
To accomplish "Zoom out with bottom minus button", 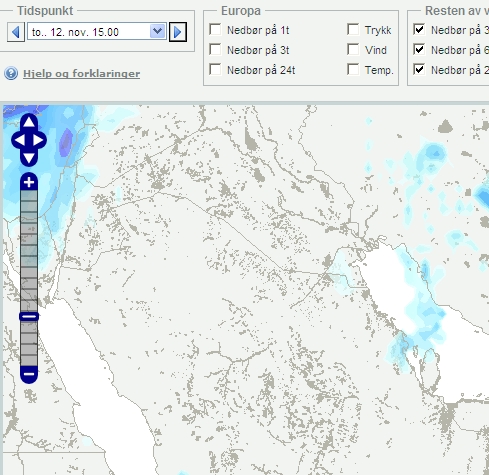I will click(29, 374).
